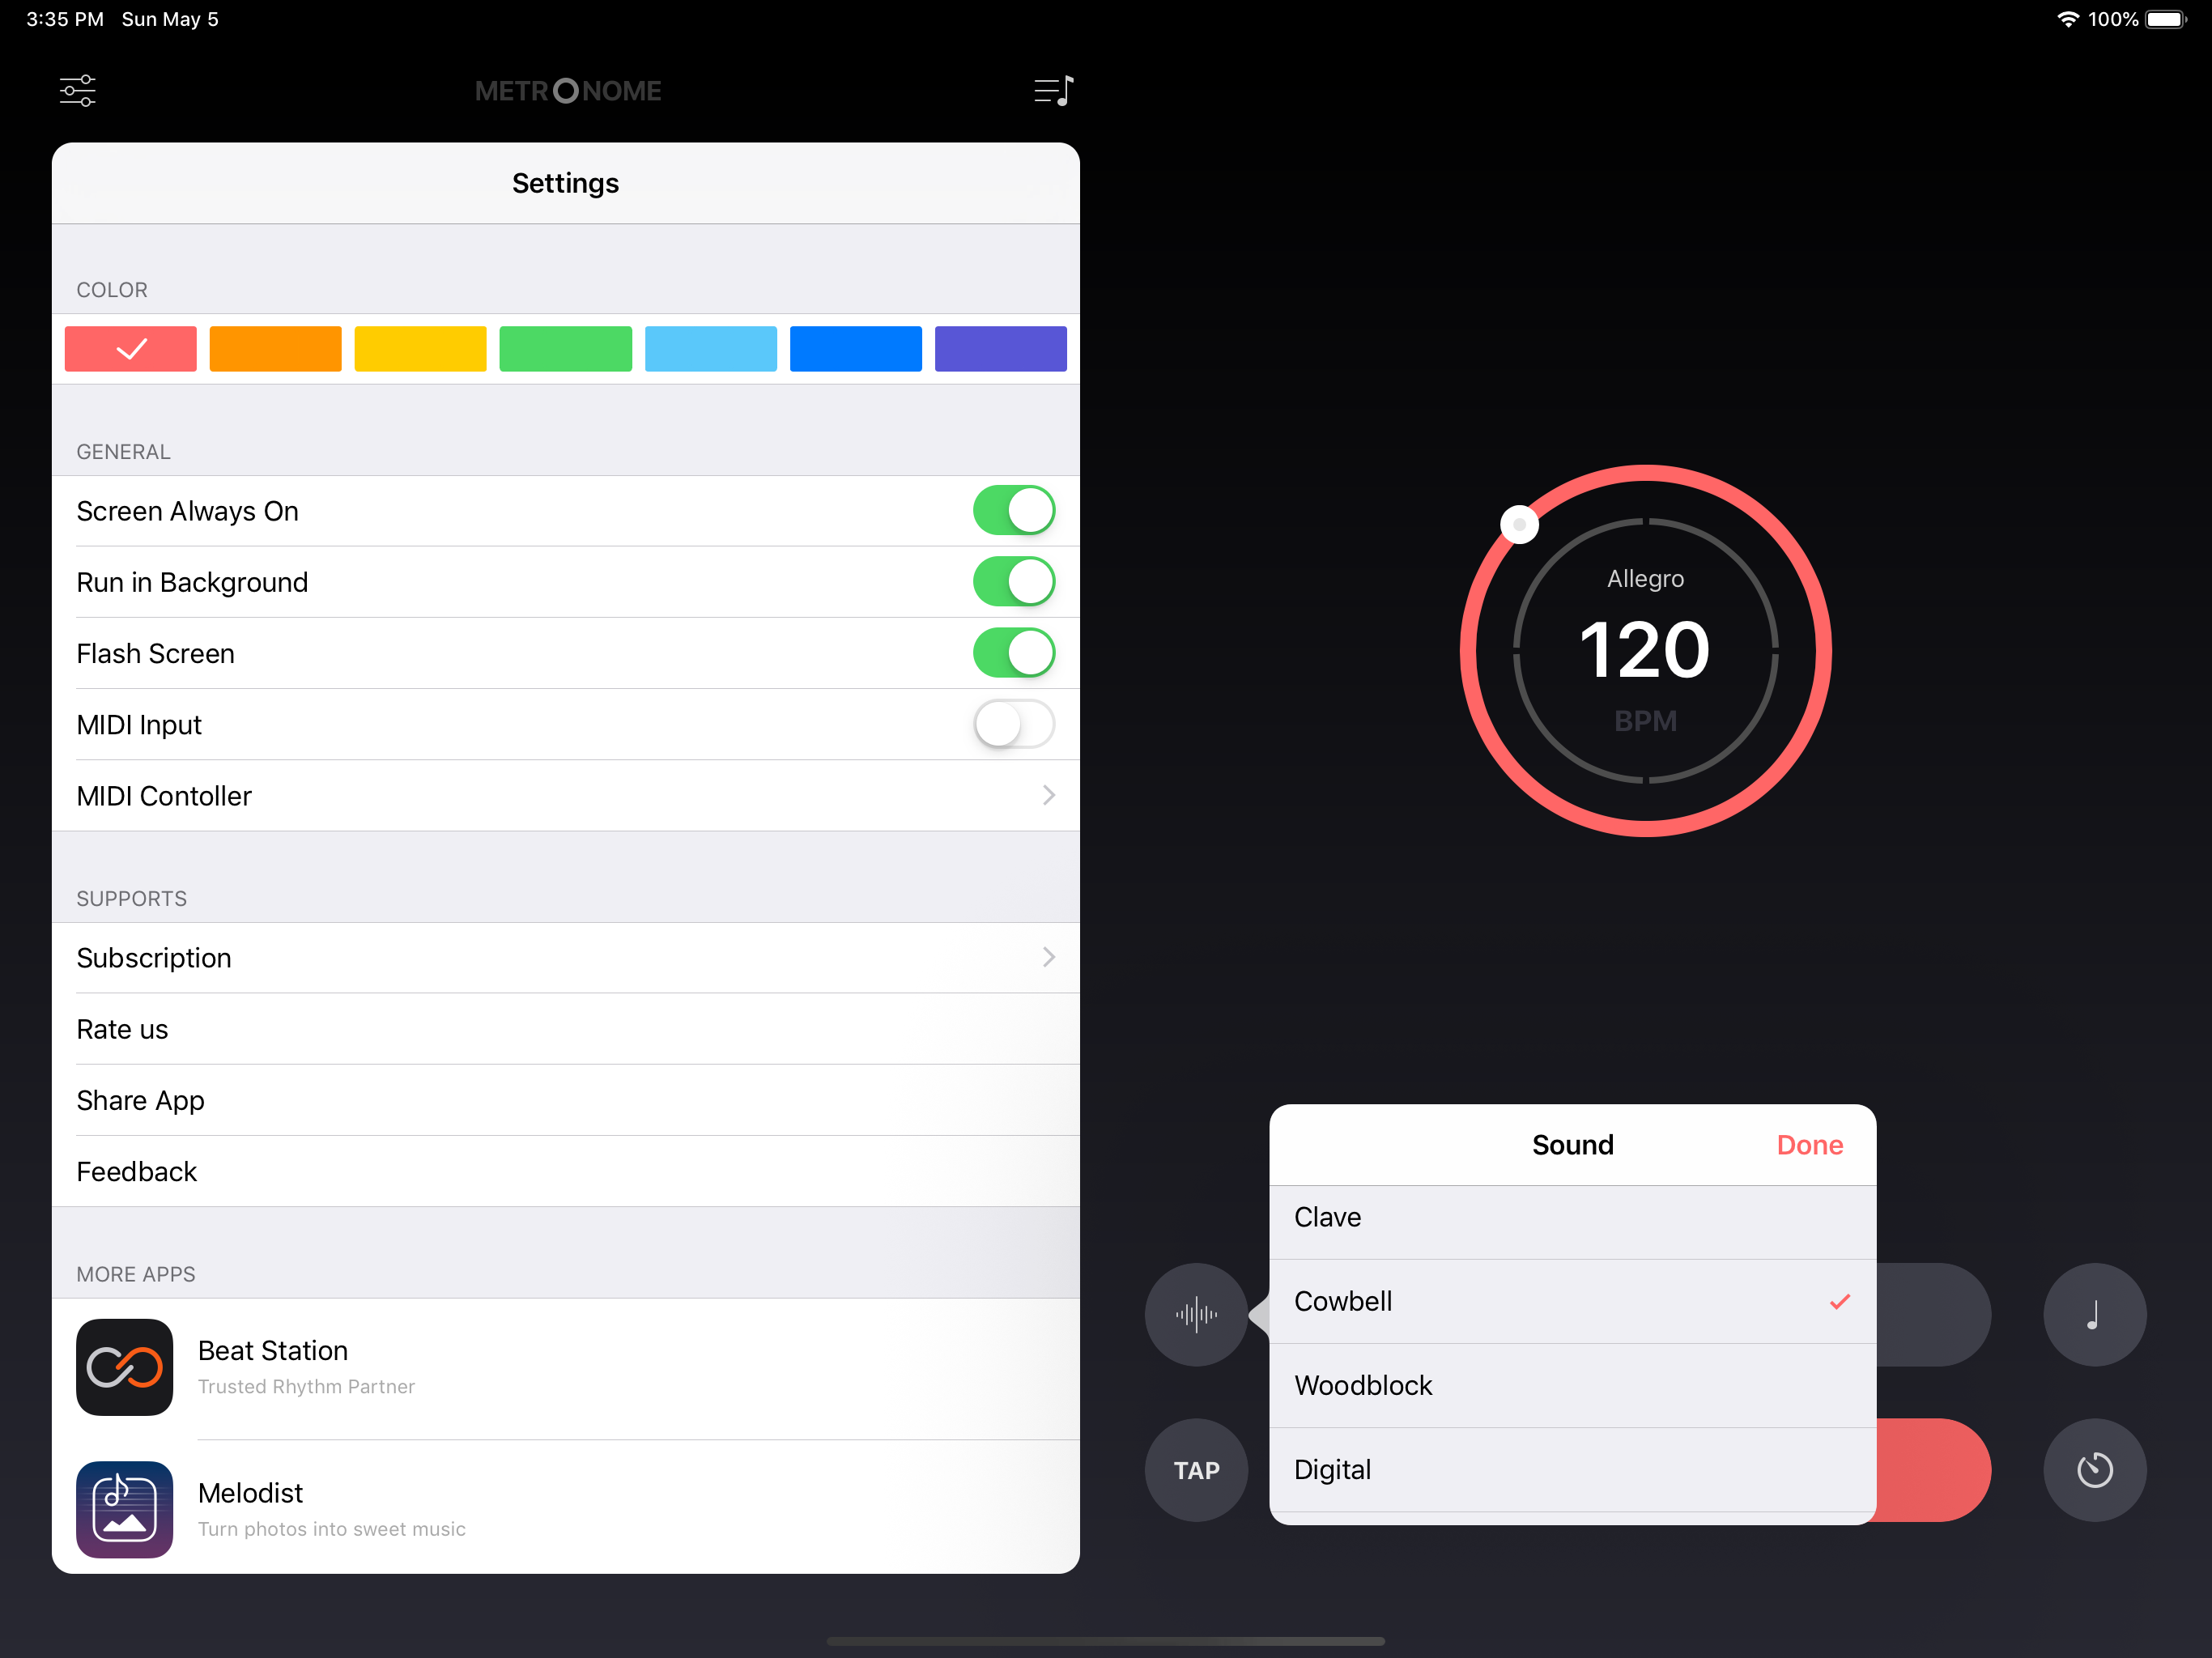Tap Share App
This screenshot has width=2212, height=1658.
coord(566,1100)
